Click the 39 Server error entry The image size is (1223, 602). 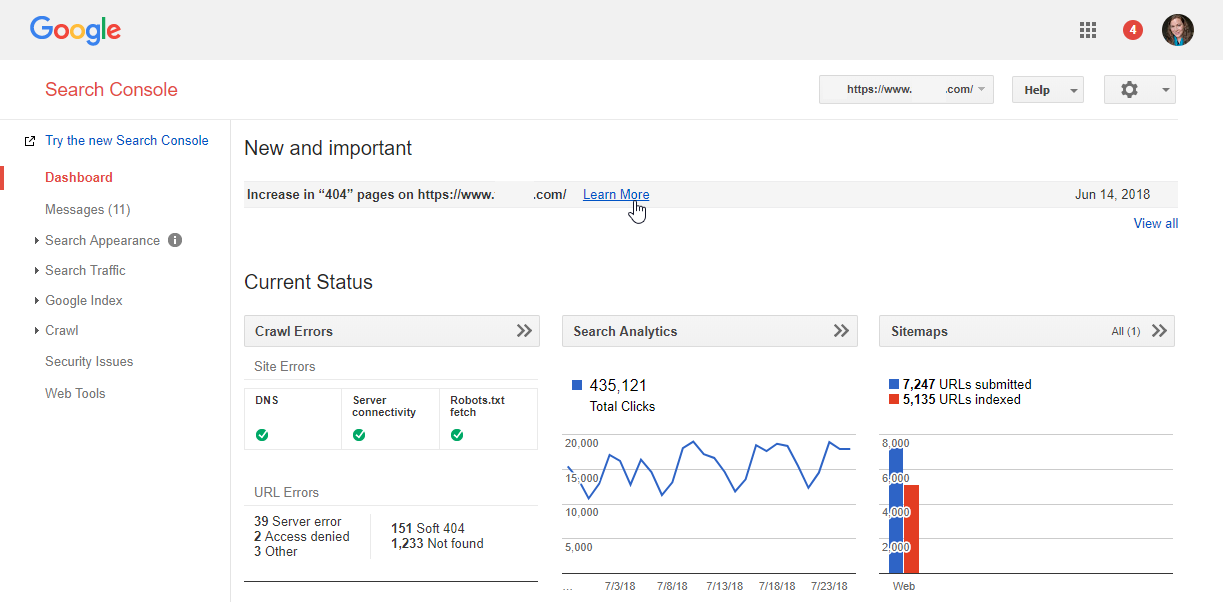(x=298, y=521)
